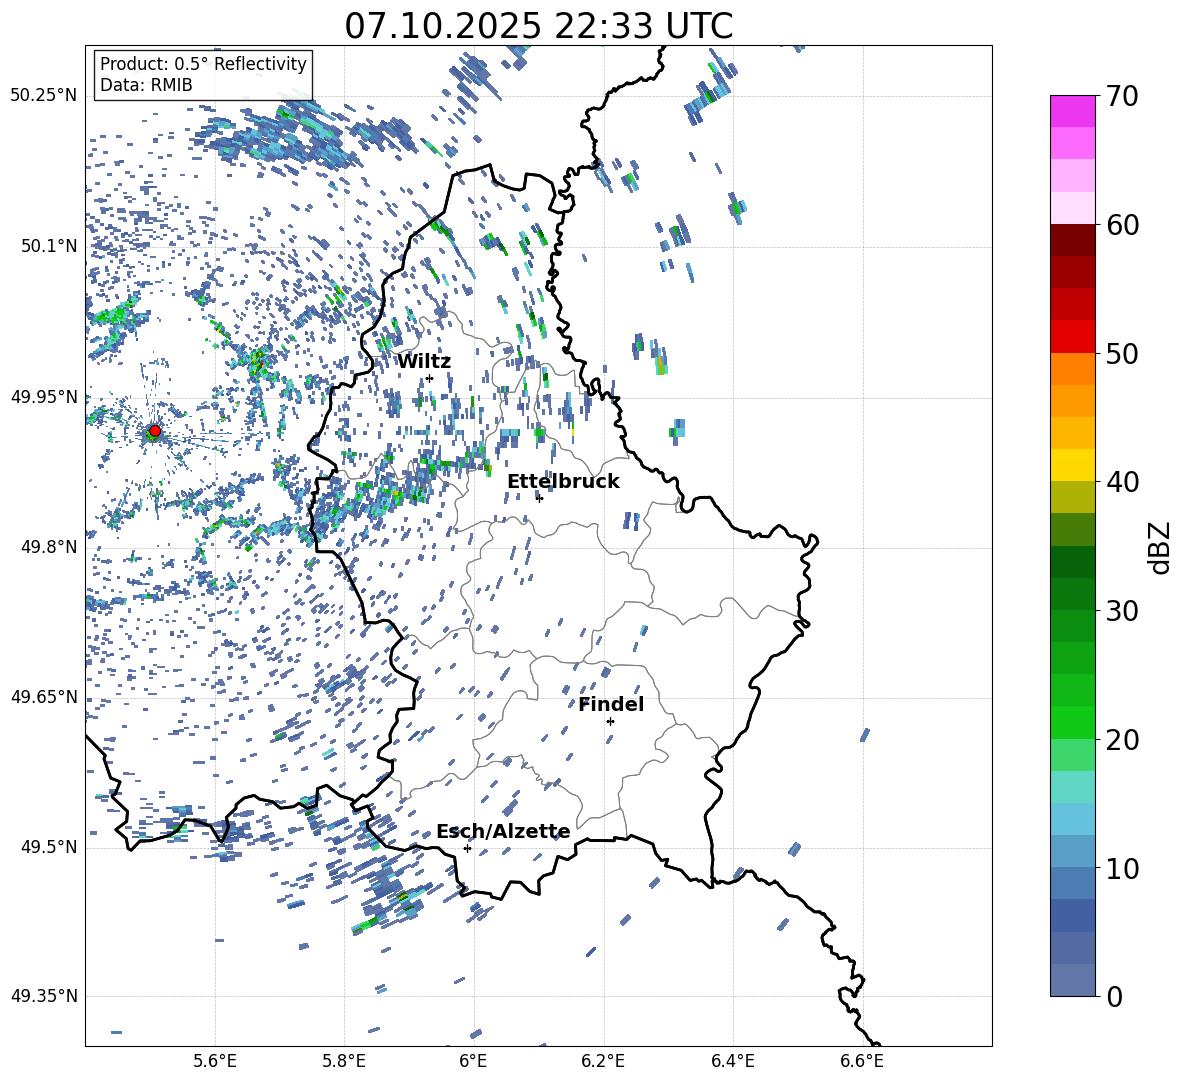Click the 5.8°E longitude label
This screenshot has height=1081, width=1184.
[x=344, y=1062]
